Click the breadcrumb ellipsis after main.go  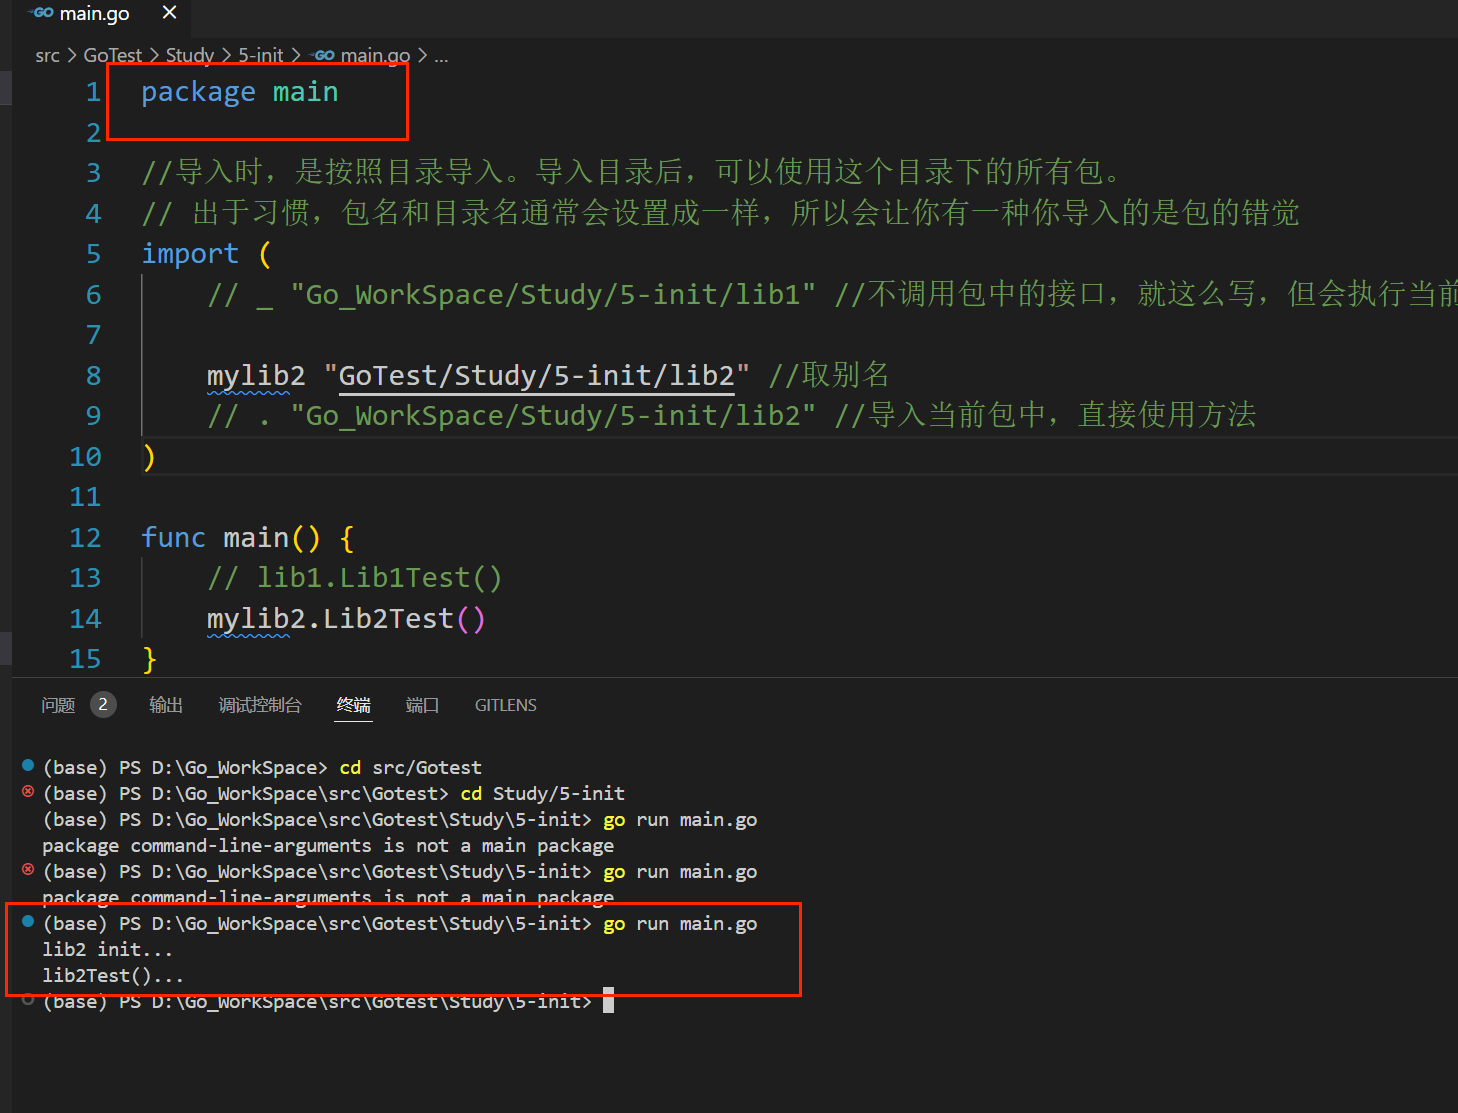(441, 56)
